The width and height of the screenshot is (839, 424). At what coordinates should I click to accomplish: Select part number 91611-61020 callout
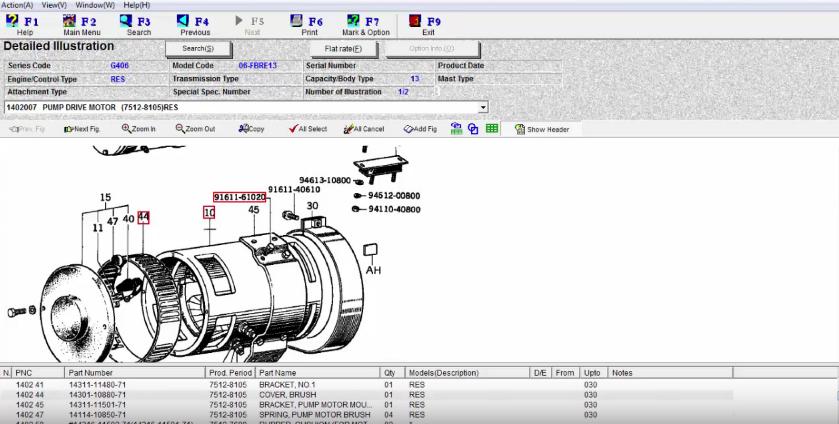coord(239,197)
